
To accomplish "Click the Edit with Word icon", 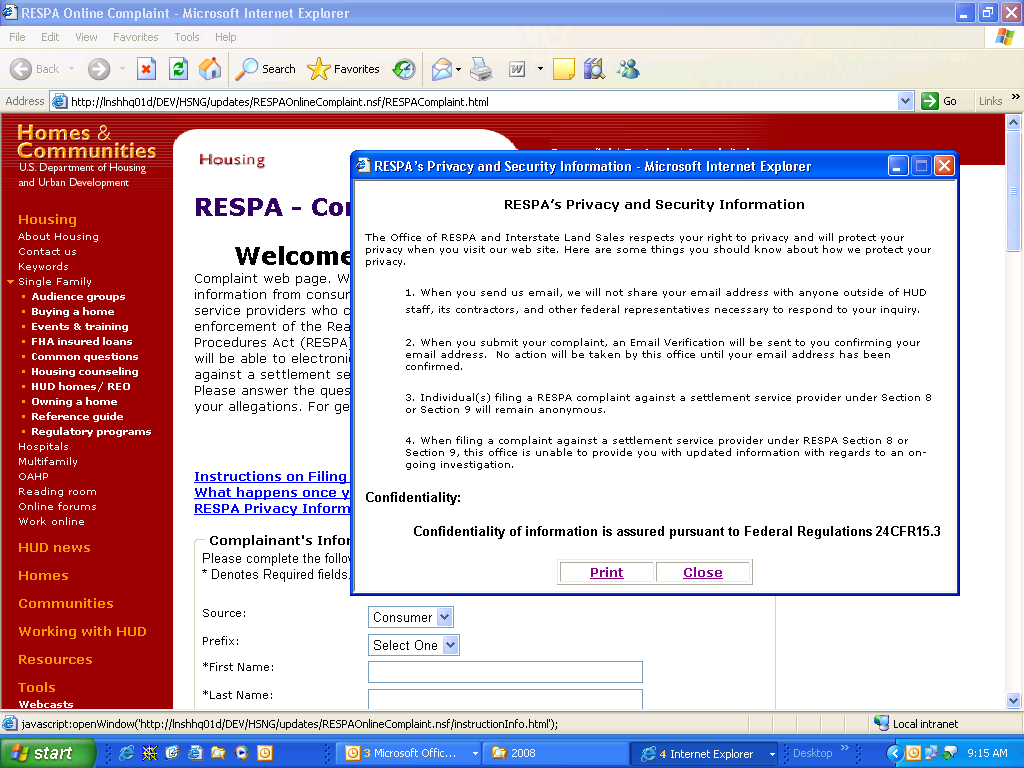I will point(517,69).
